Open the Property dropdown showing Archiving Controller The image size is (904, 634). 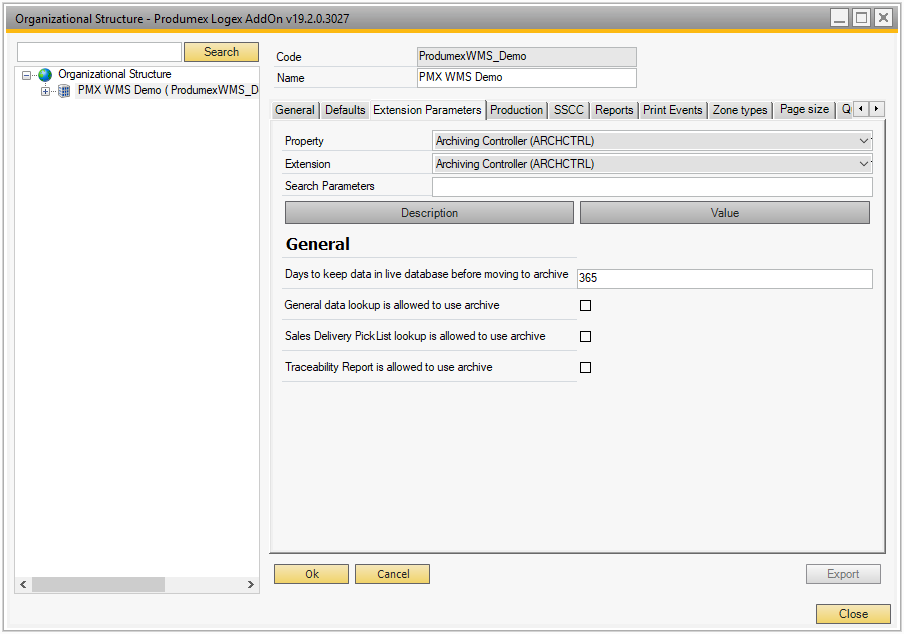coord(864,141)
